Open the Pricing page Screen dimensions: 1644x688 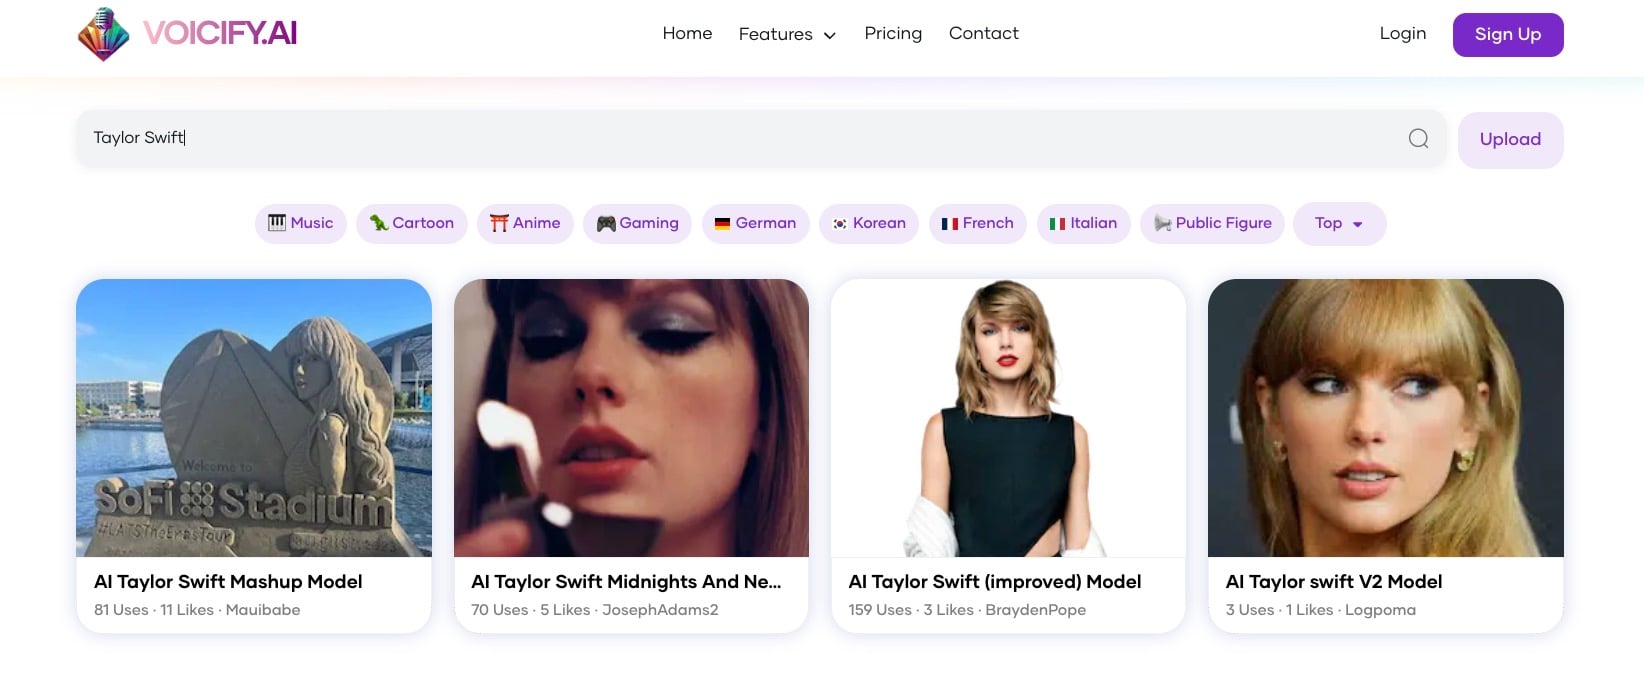(x=893, y=33)
